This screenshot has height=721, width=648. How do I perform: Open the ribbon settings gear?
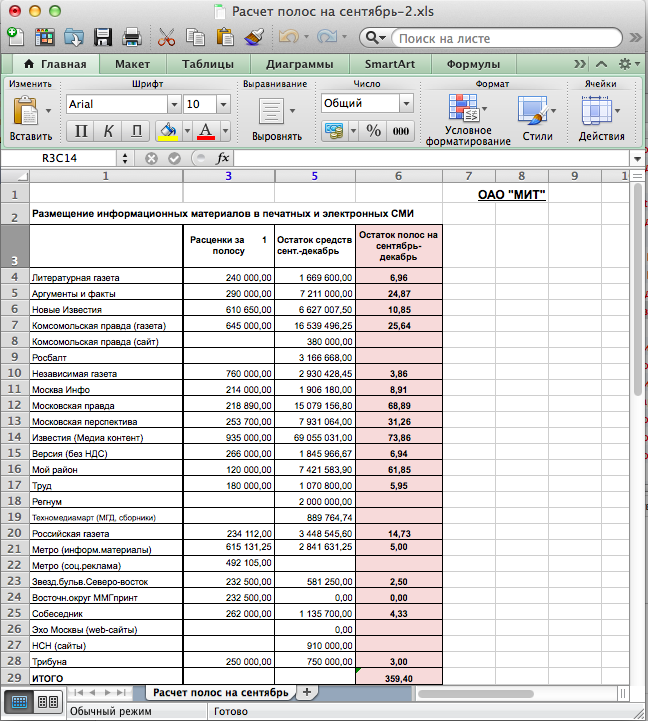(625, 64)
